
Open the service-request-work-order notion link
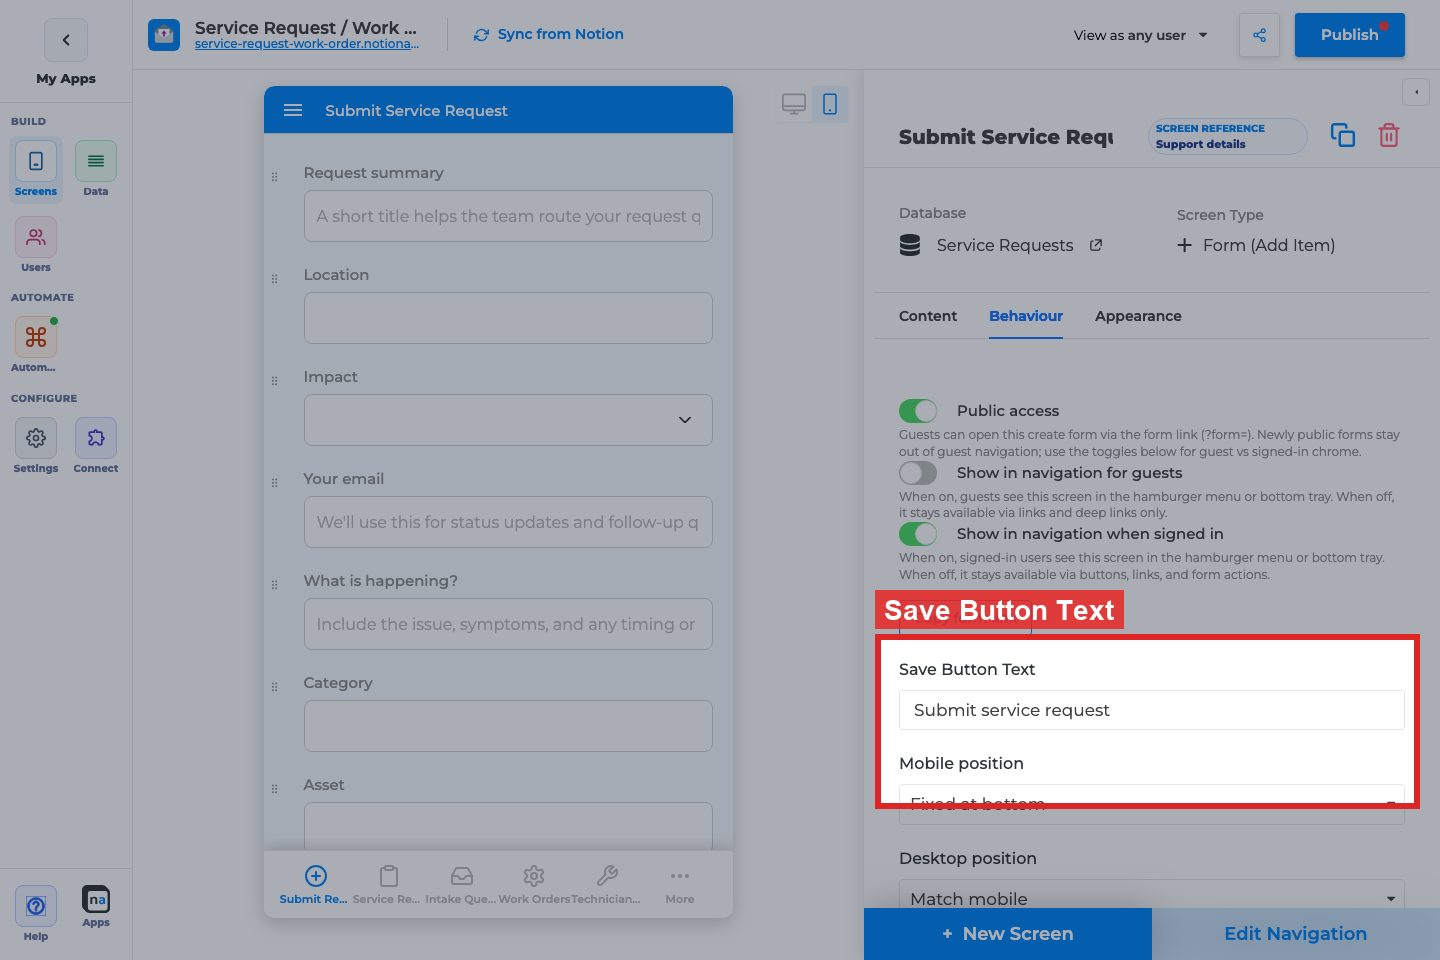[306, 44]
